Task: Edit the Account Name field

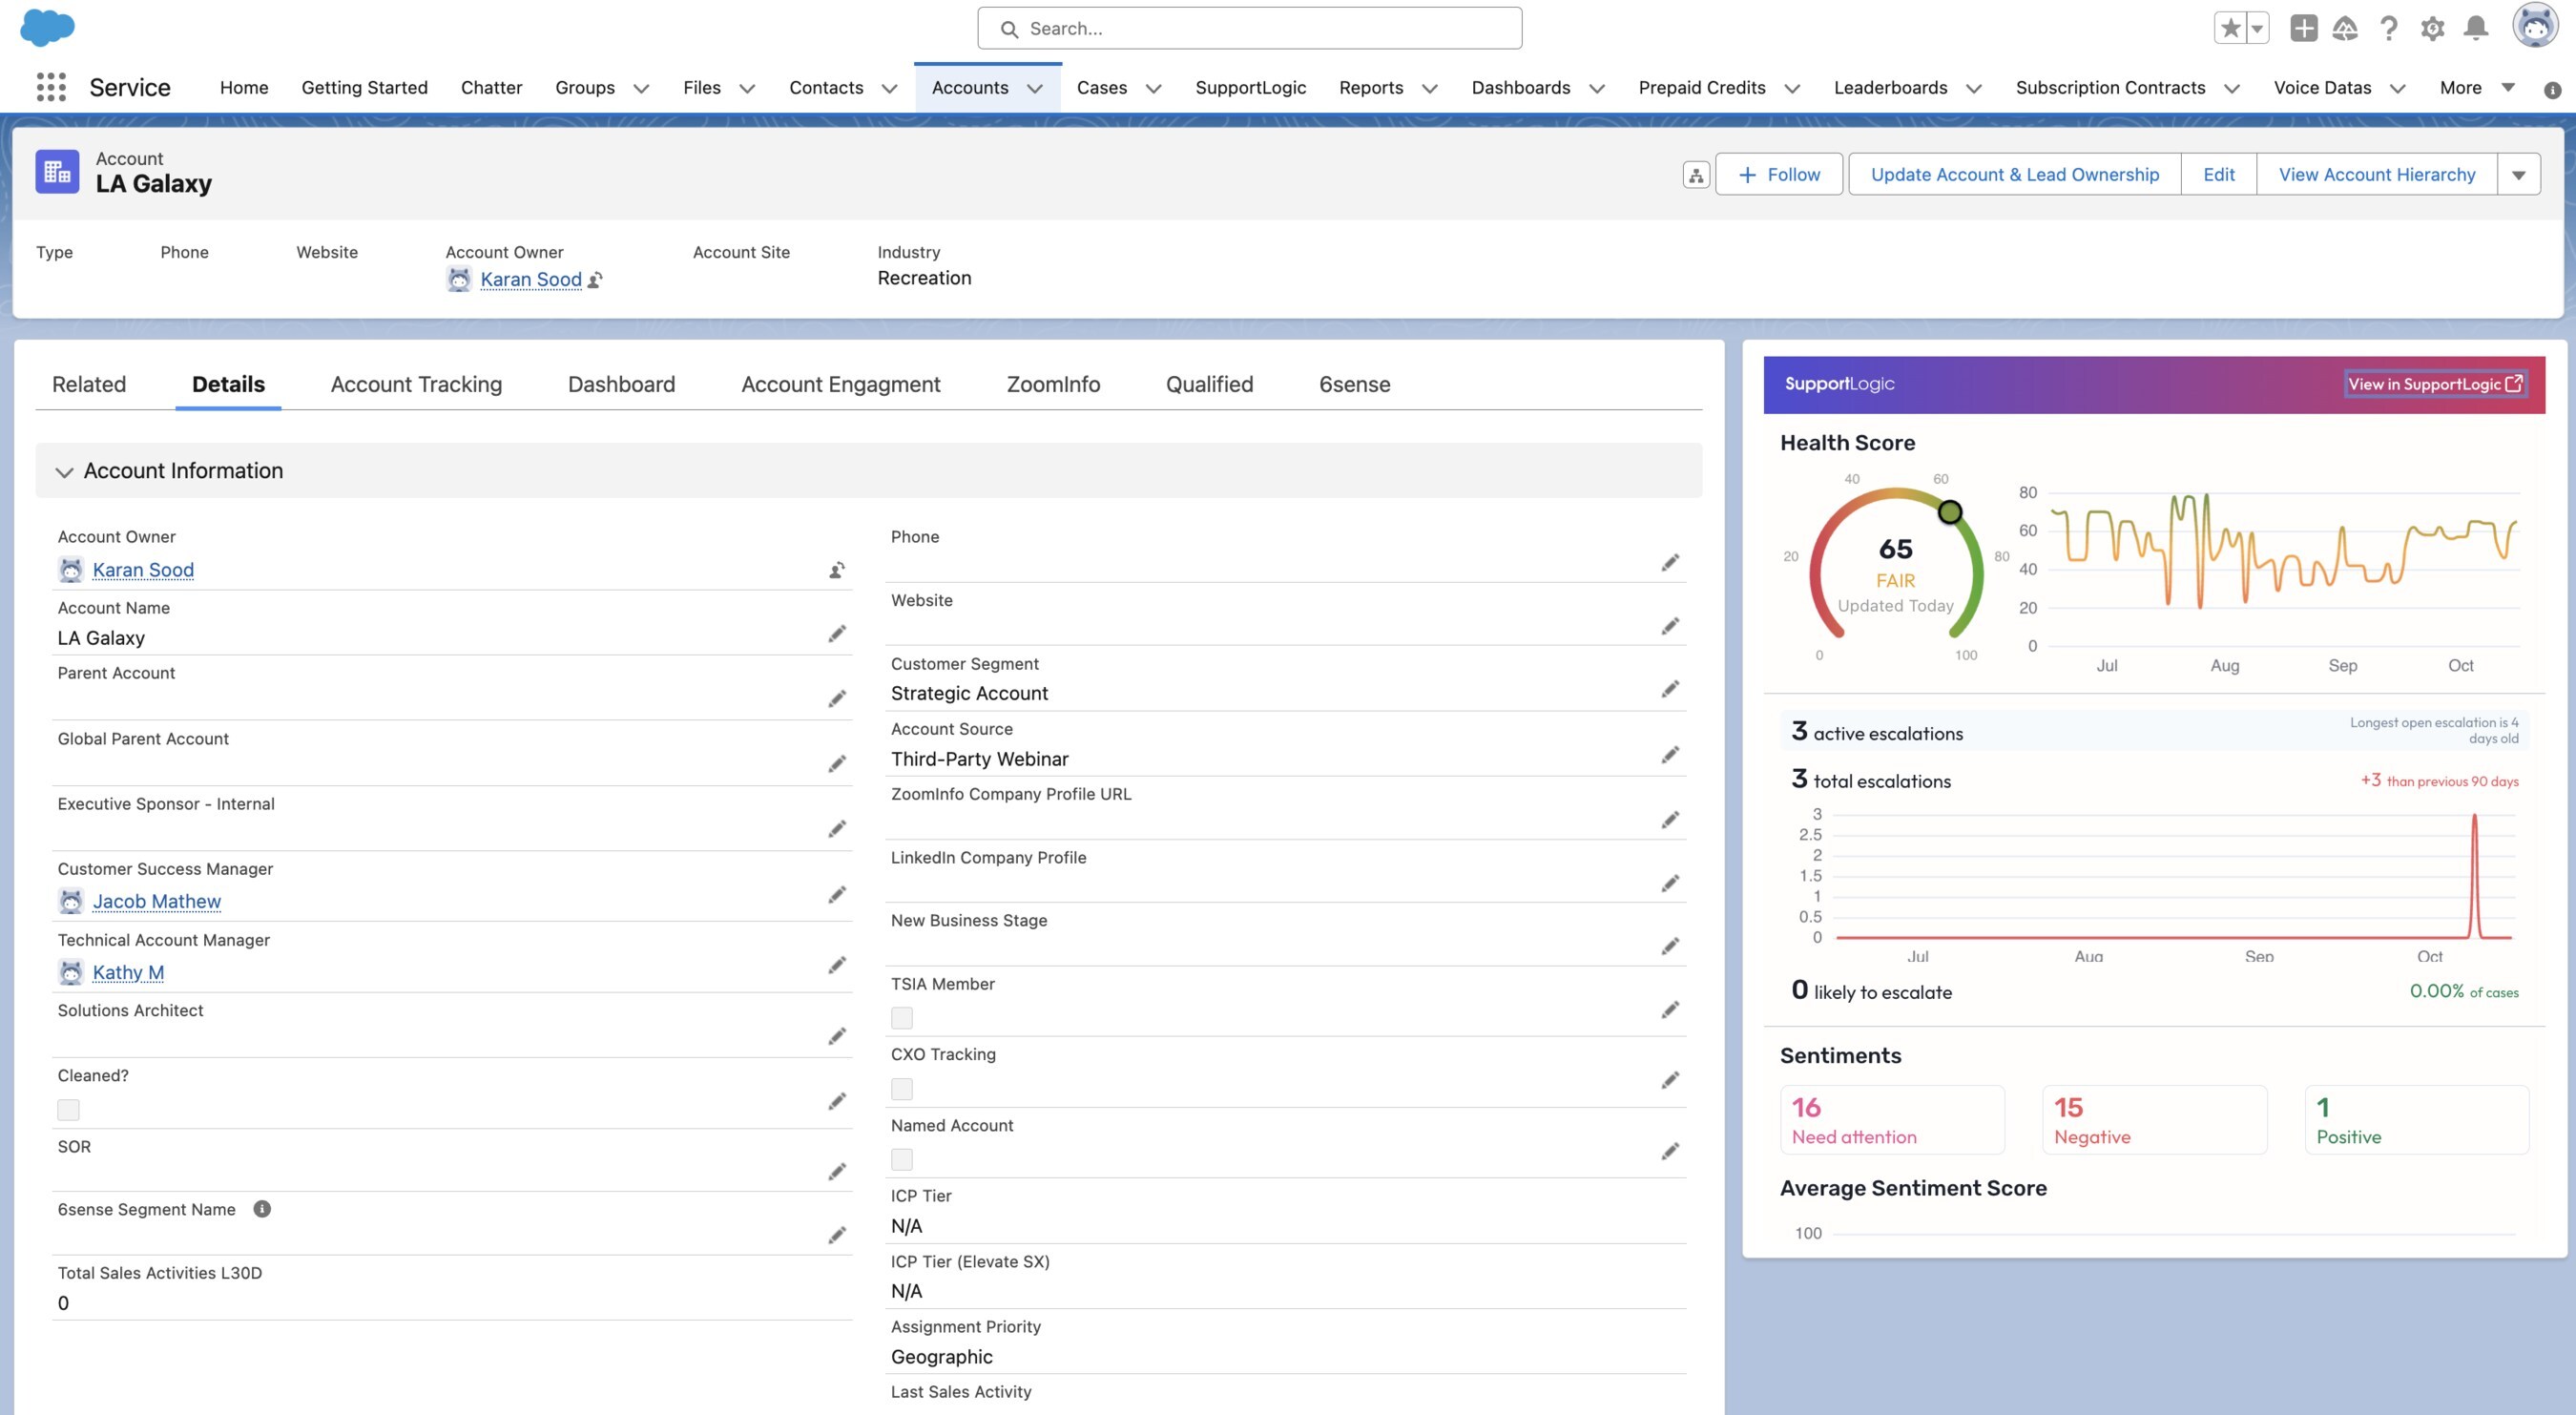Action: 837,634
